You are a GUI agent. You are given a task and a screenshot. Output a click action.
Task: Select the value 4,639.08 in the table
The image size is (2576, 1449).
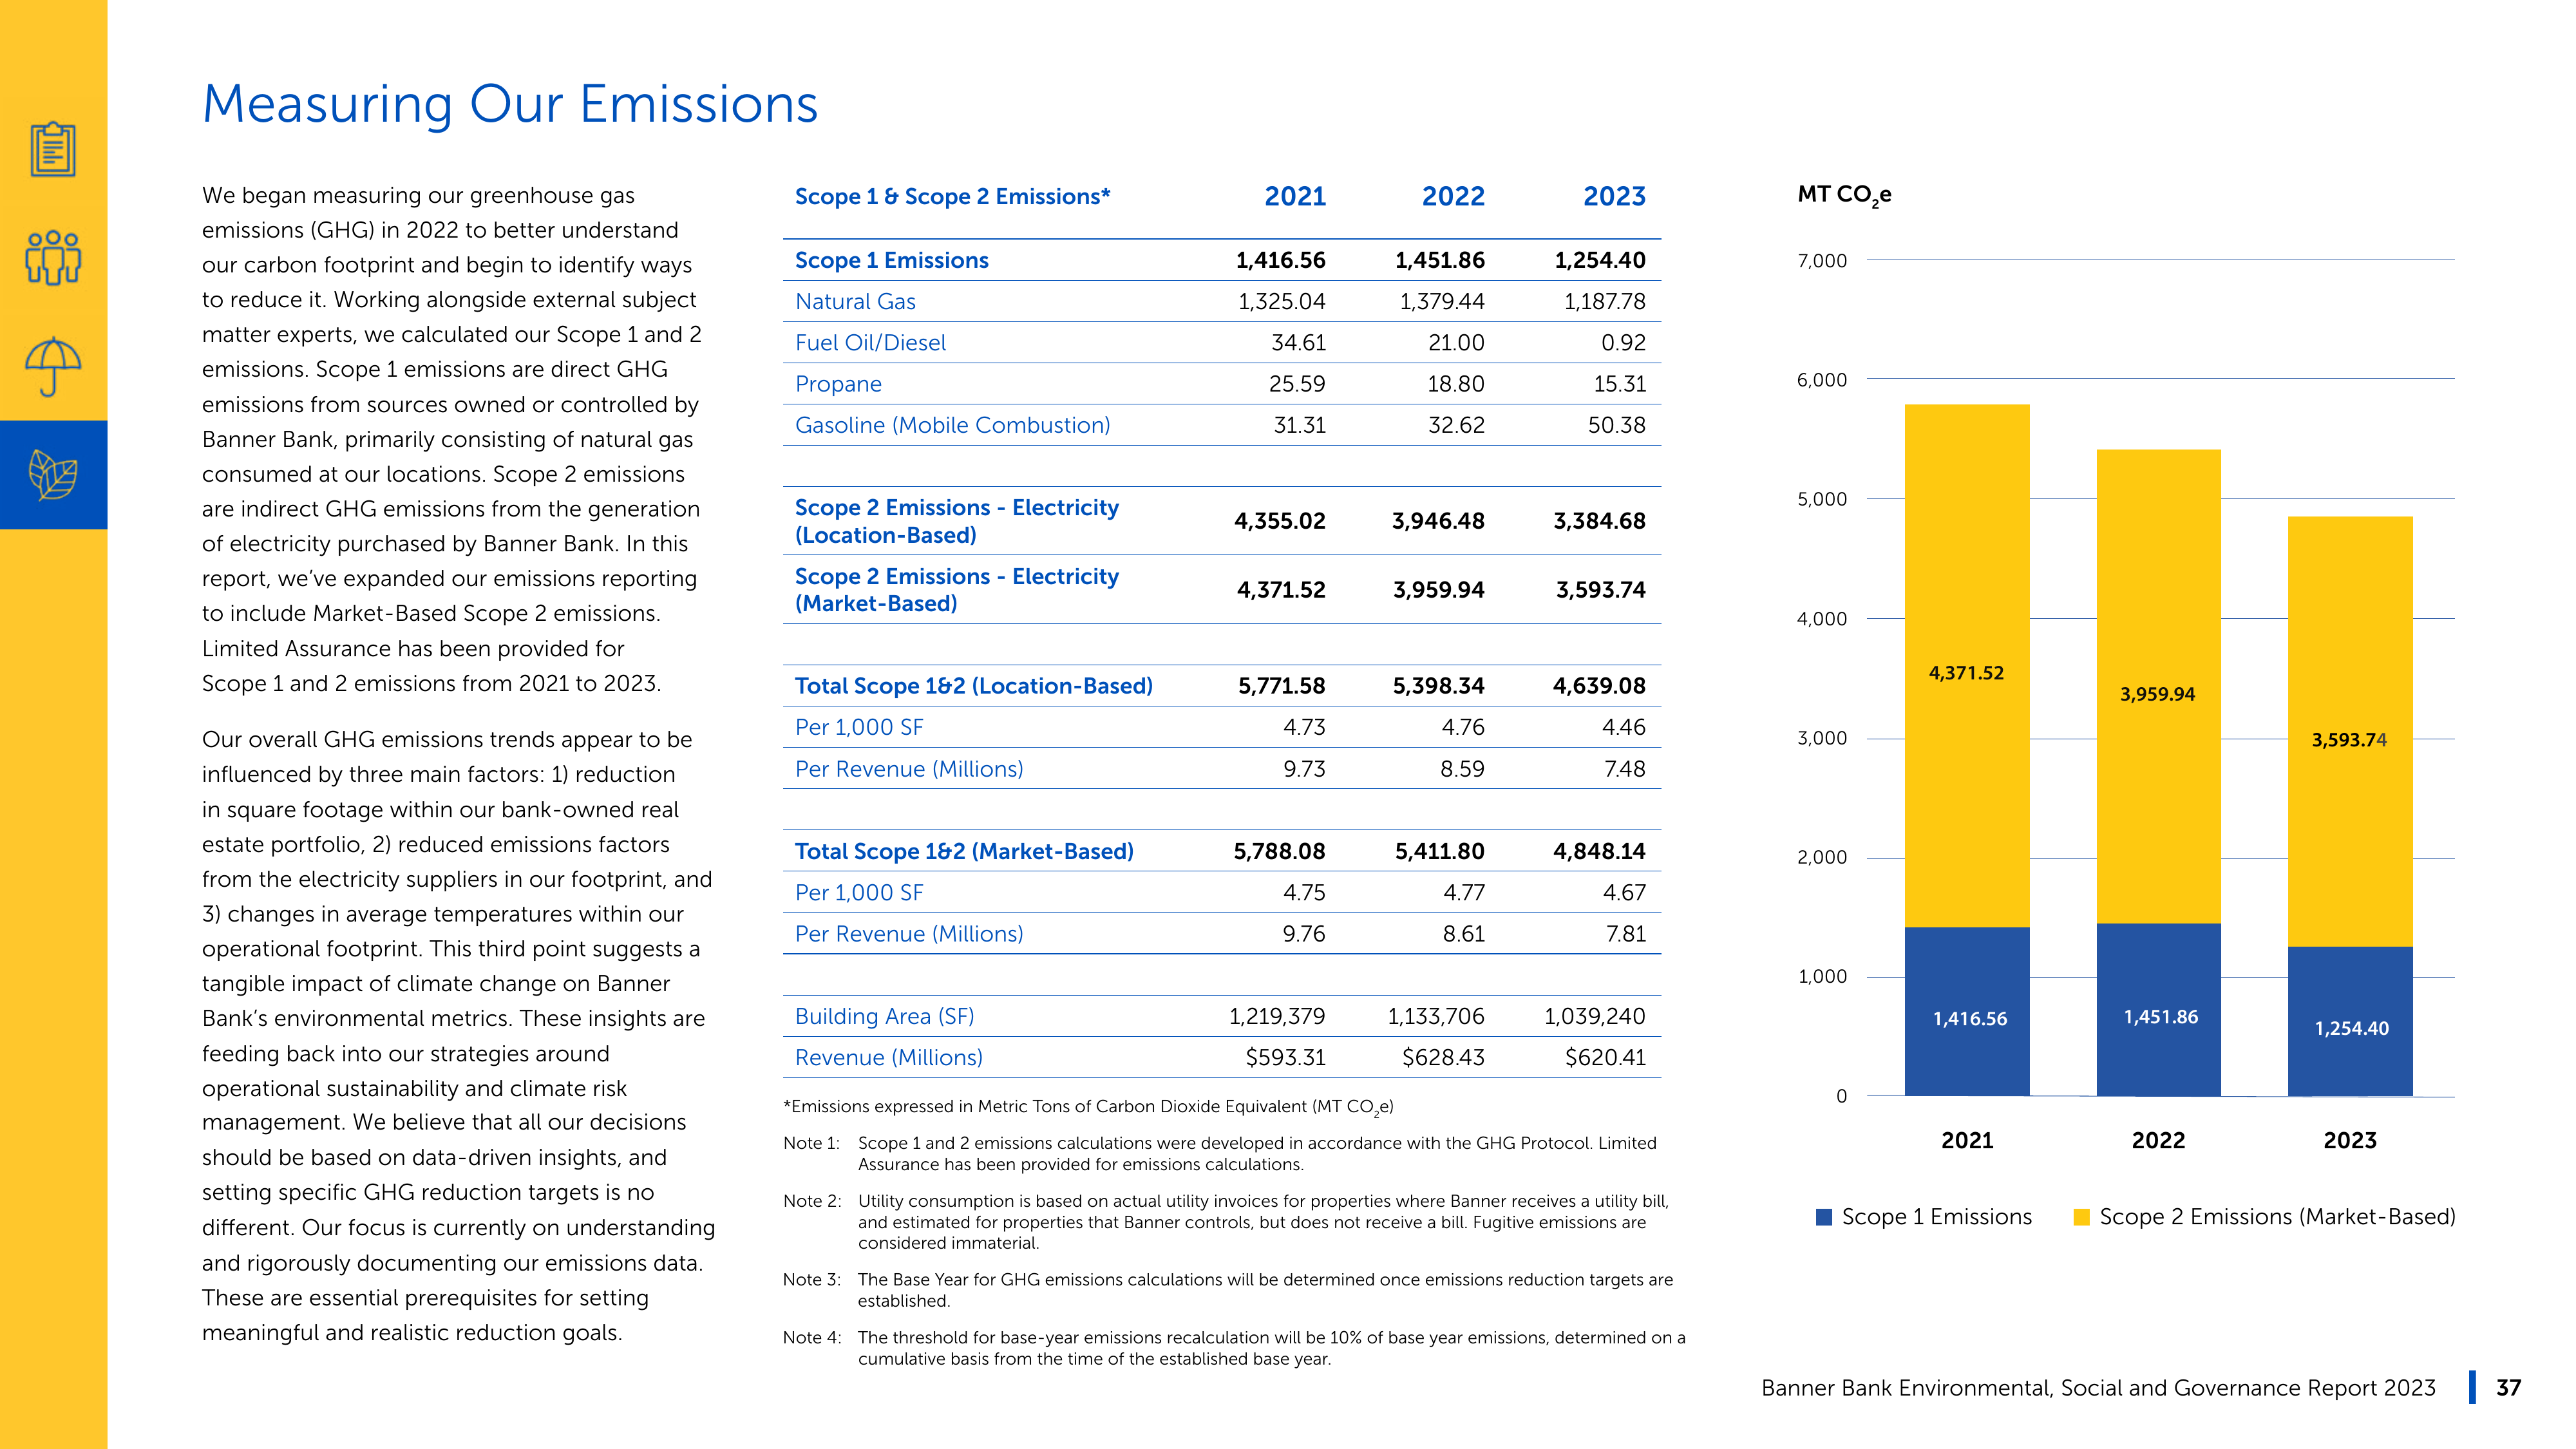pos(1598,686)
